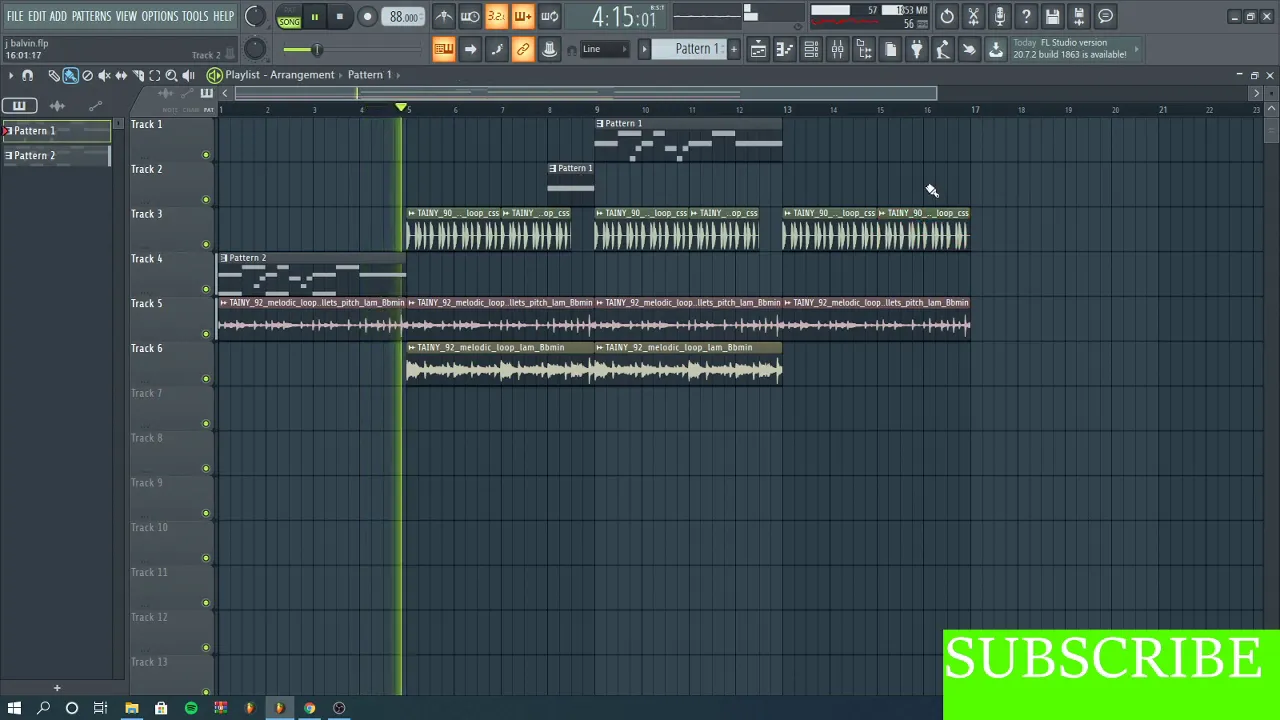Viewport: 1280px width, 720px height.
Task: Select the playlist Zoom tool
Action: pos(171,75)
